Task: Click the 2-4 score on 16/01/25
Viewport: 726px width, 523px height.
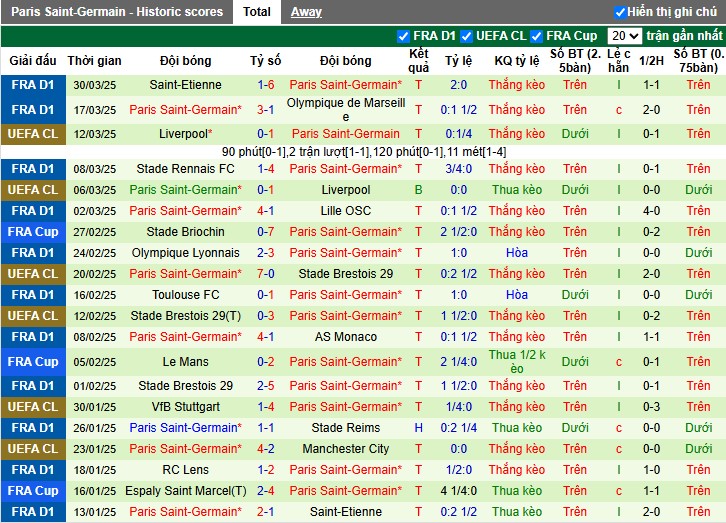Action: (x=266, y=491)
